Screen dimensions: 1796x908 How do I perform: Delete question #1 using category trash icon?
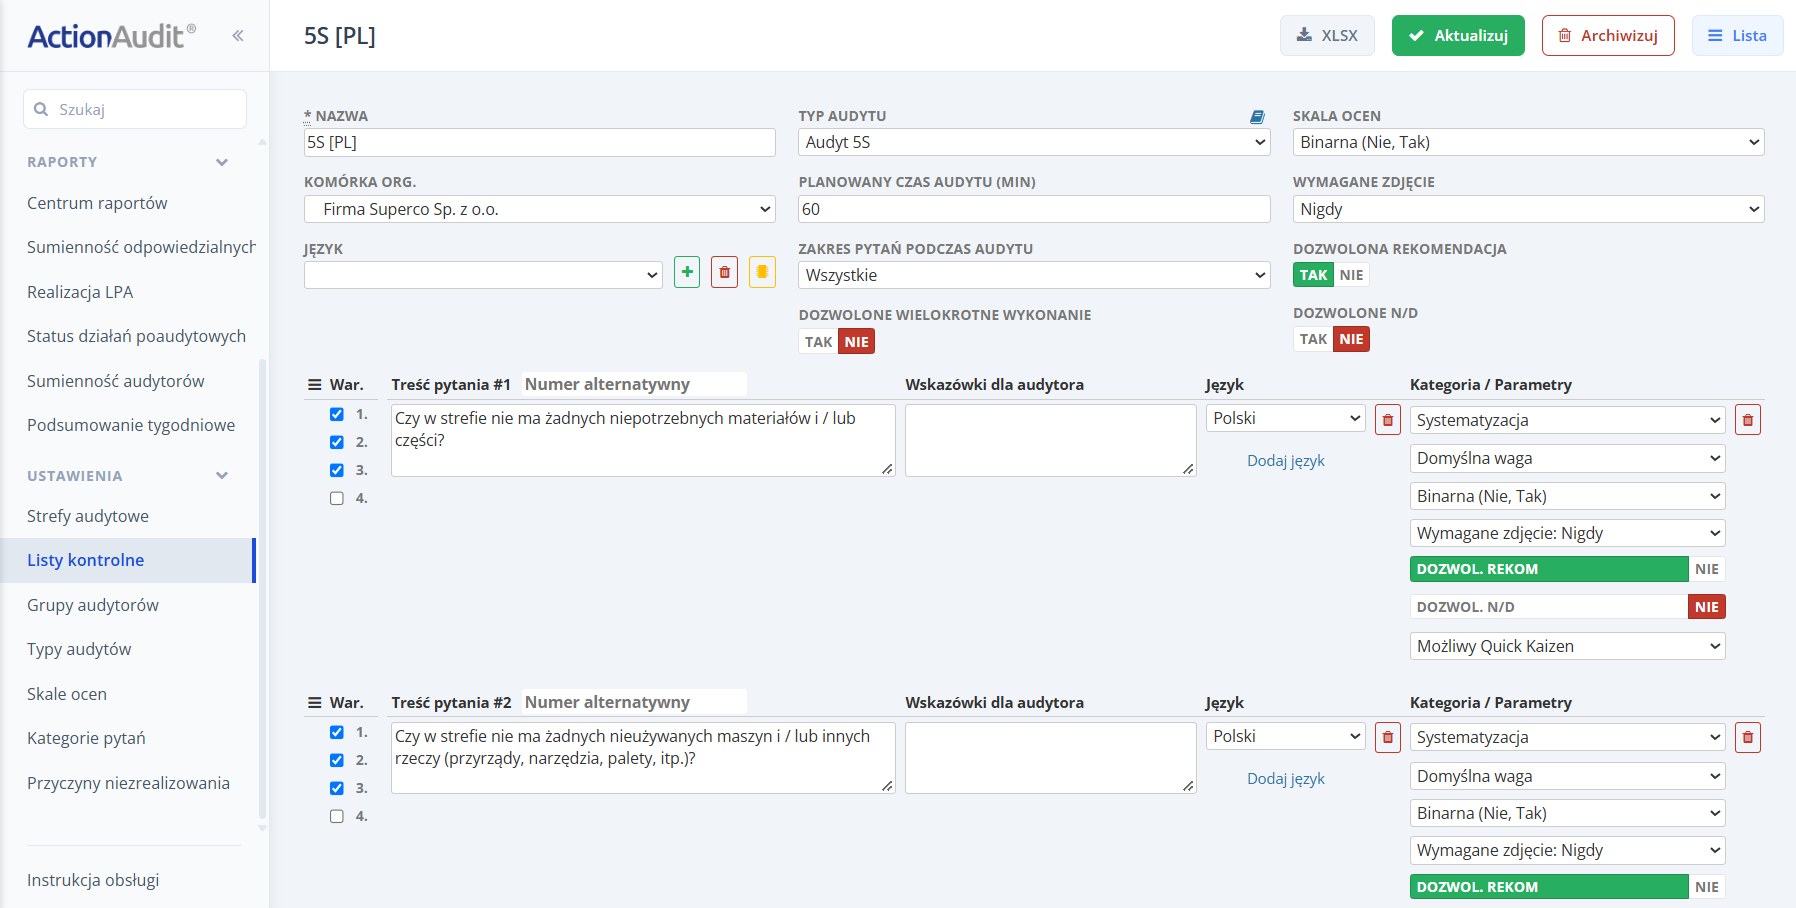[x=1748, y=420]
